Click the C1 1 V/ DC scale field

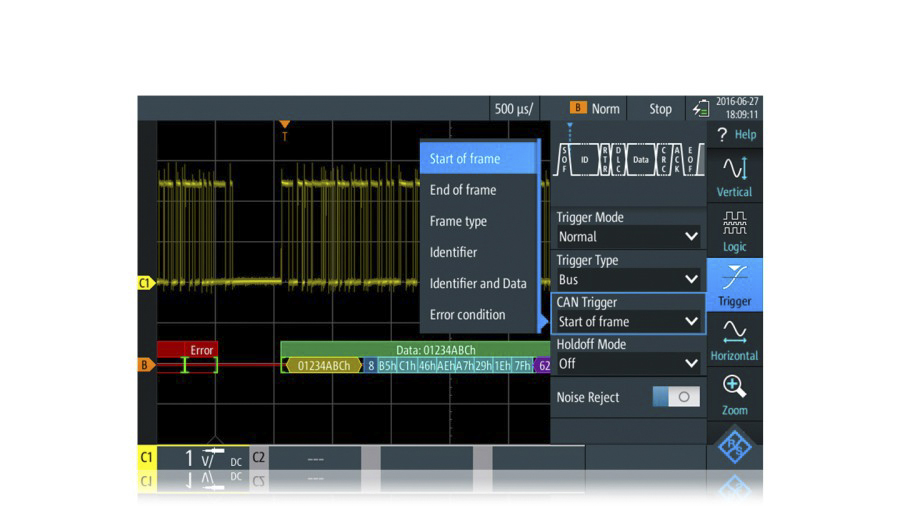point(203,457)
